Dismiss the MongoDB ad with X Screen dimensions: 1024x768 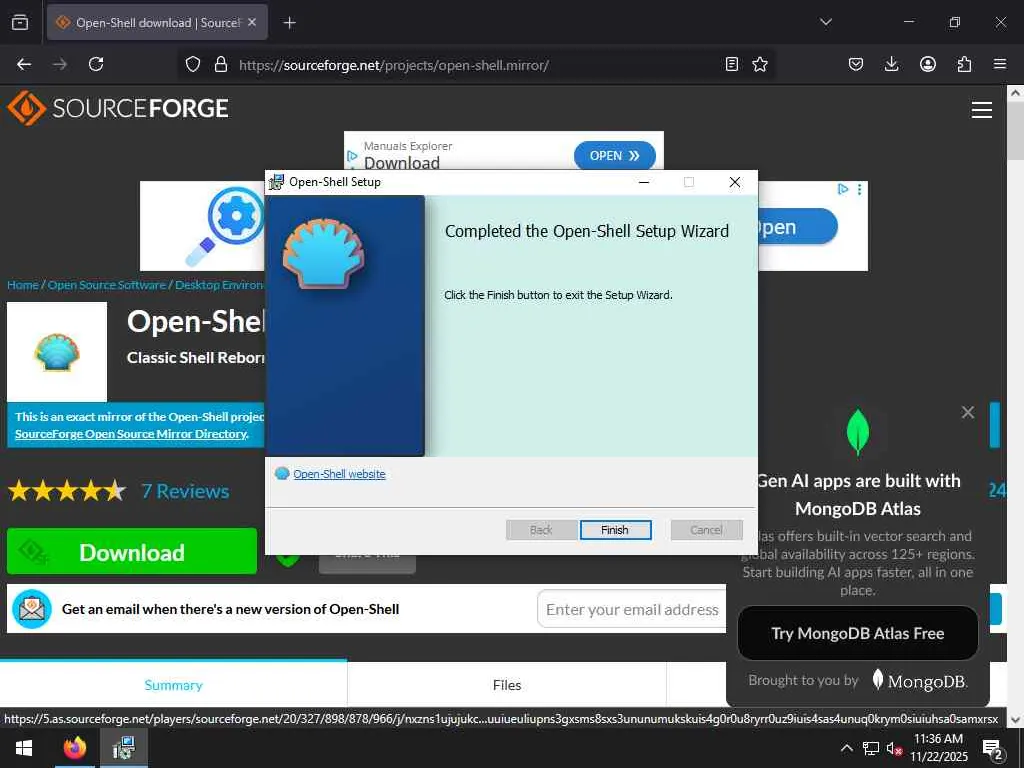point(968,412)
